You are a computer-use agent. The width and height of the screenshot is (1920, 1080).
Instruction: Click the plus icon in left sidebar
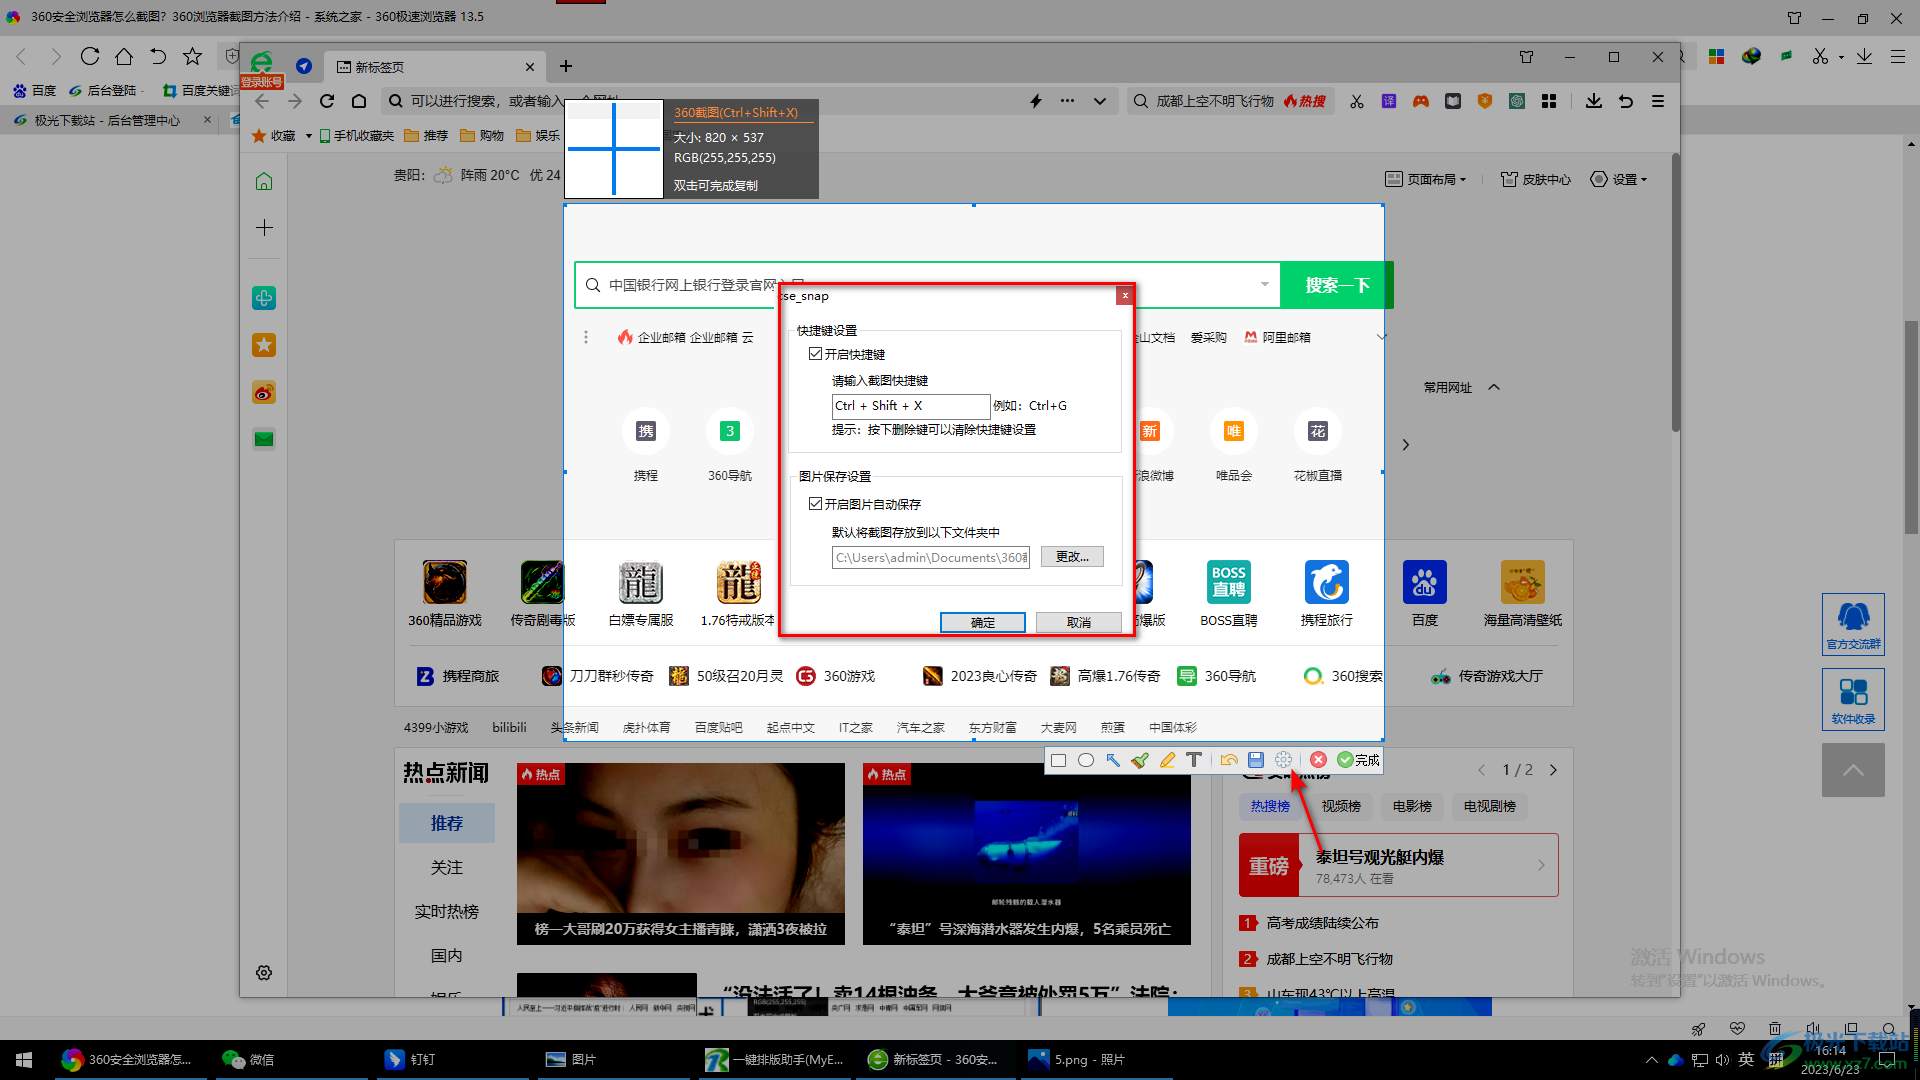tap(264, 228)
